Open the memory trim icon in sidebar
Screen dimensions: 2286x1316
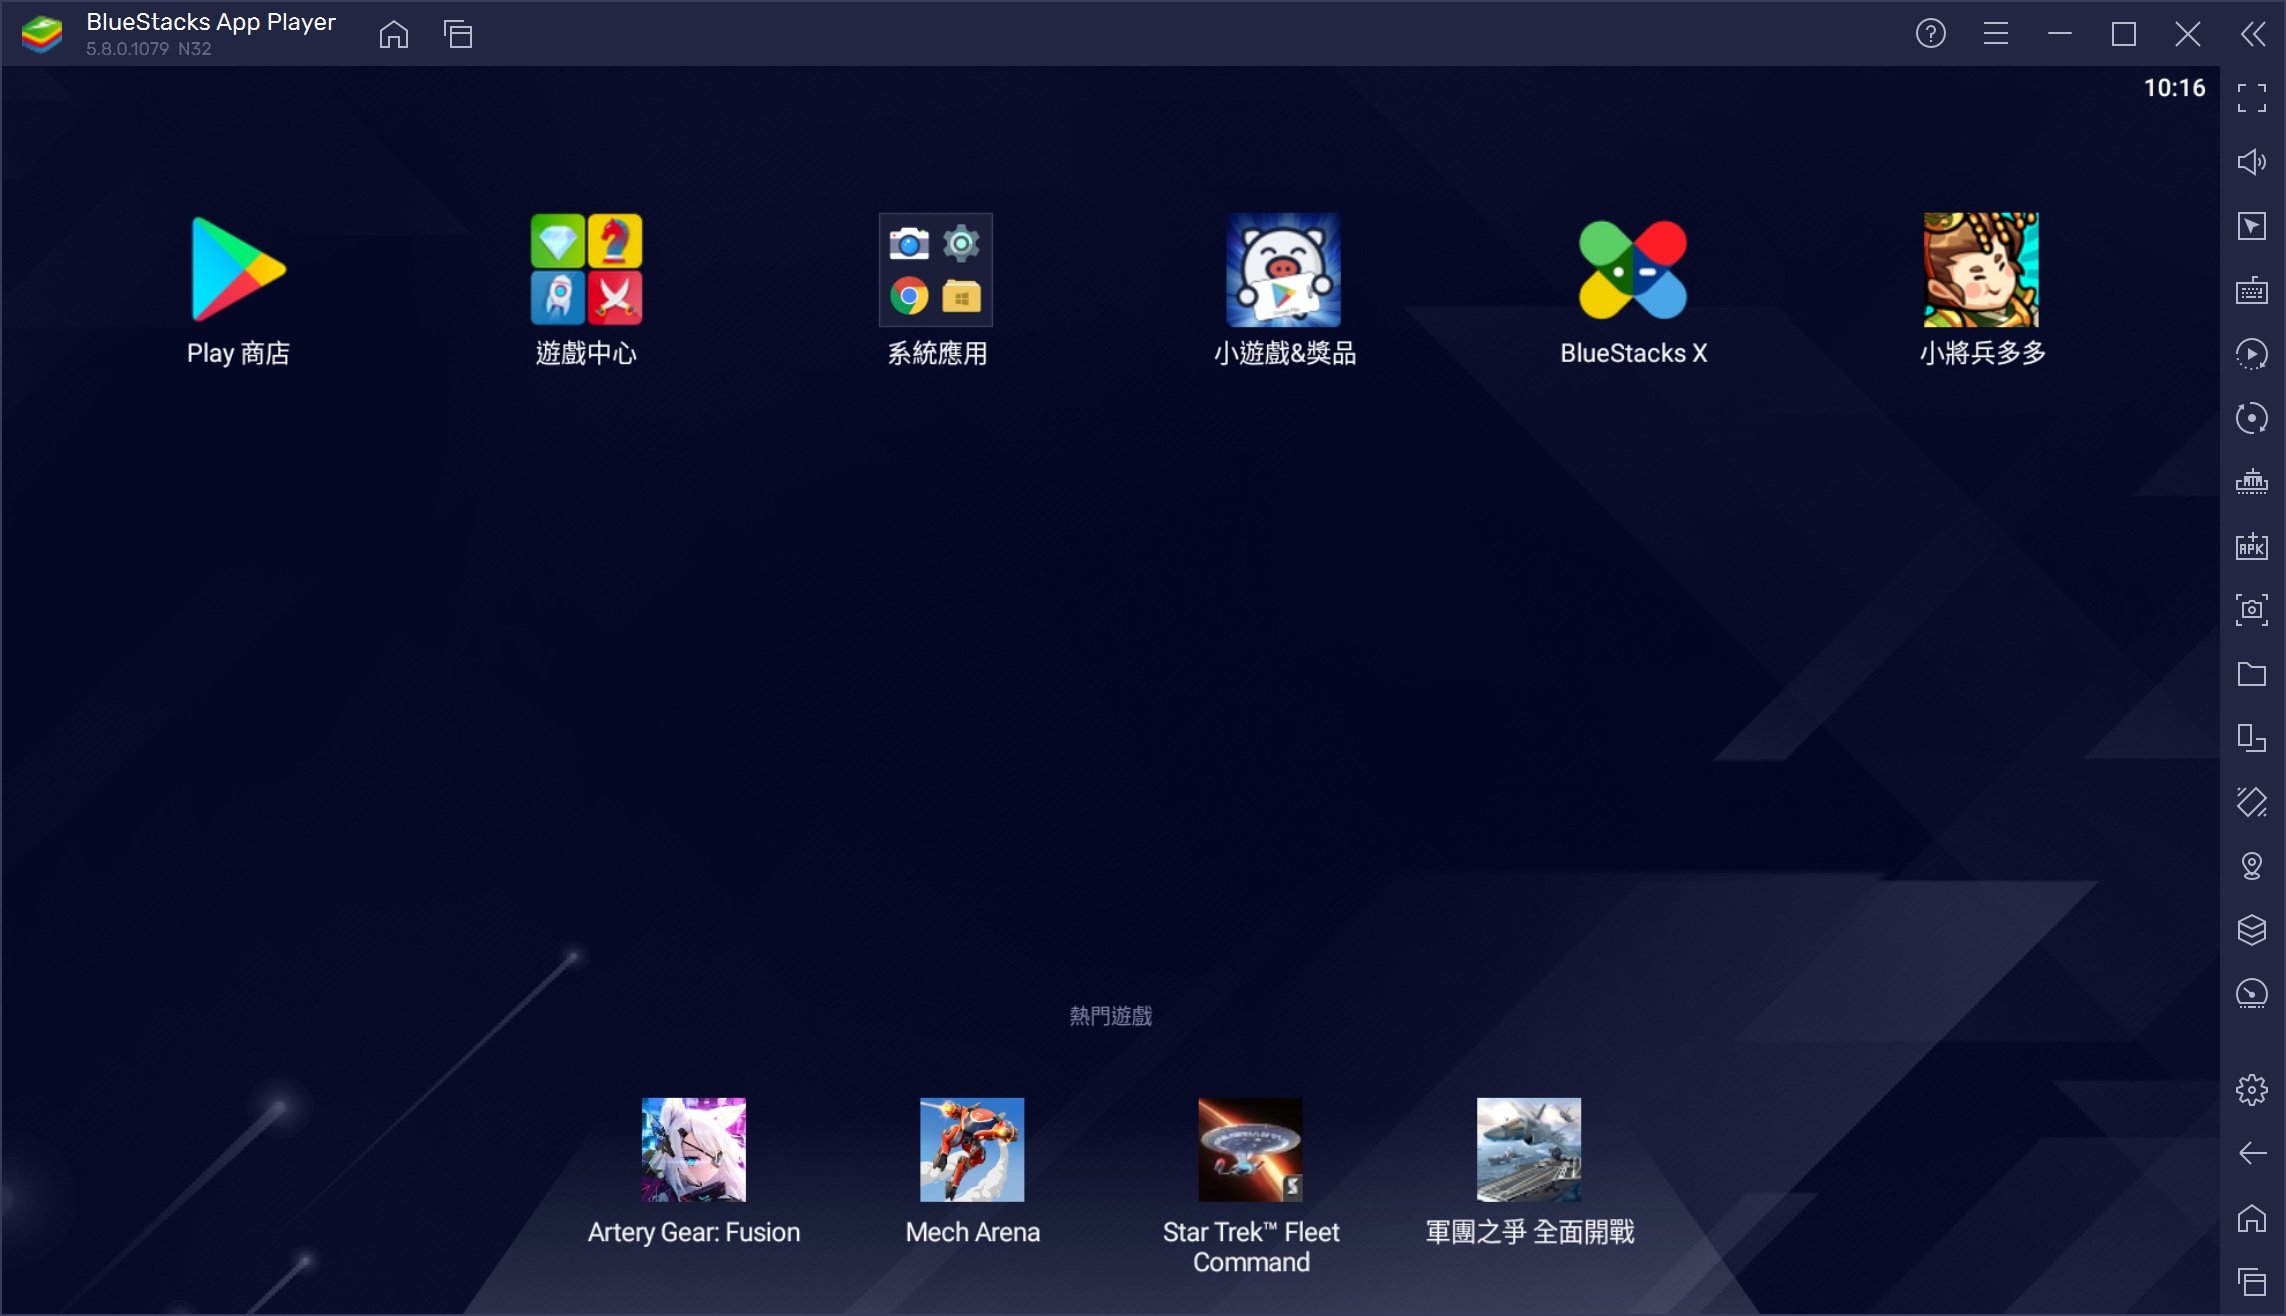[x=2252, y=482]
